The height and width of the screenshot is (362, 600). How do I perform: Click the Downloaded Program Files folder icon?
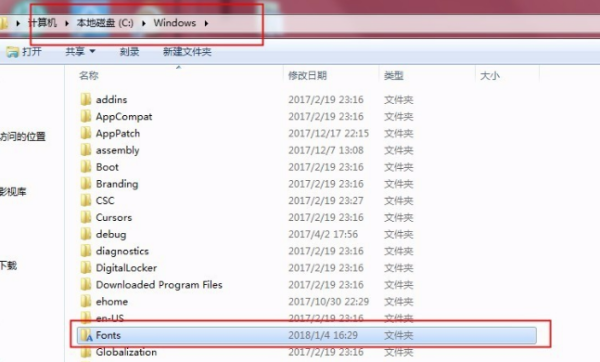[86, 285]
